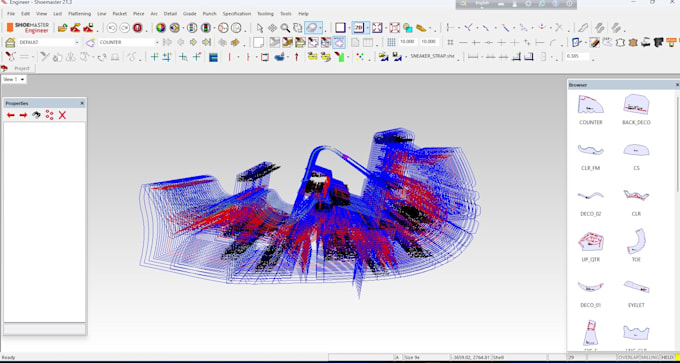Viewport: 680px width, 363px height.
Task: Click the Browser panel scrollbar
Action: 677,143
